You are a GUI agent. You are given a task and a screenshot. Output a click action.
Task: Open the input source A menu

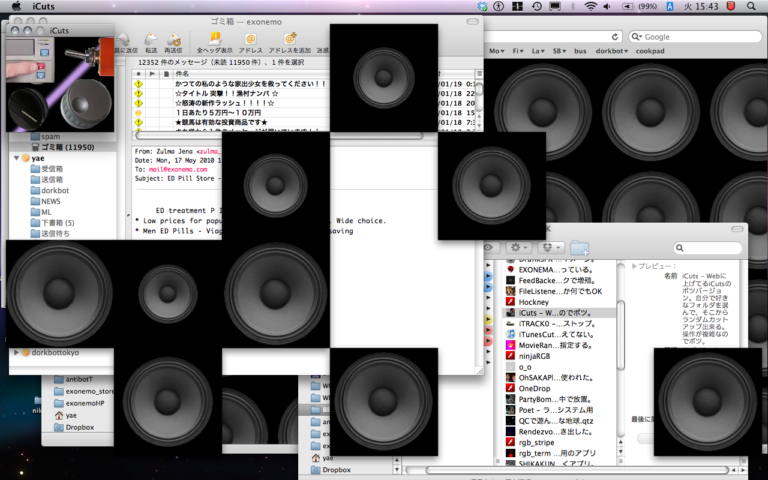(x=670, y=6)
